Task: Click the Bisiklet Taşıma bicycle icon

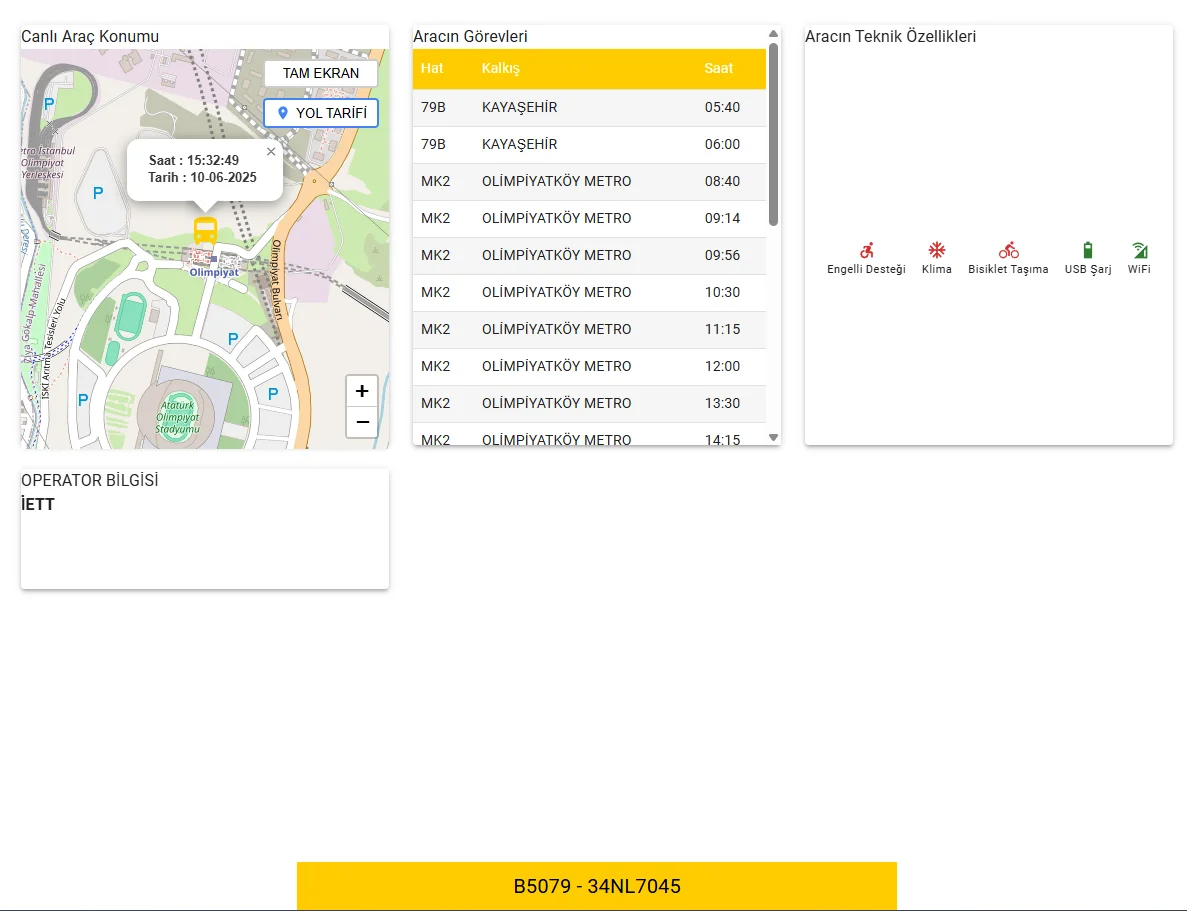Action: click(x=1008, y=250)
